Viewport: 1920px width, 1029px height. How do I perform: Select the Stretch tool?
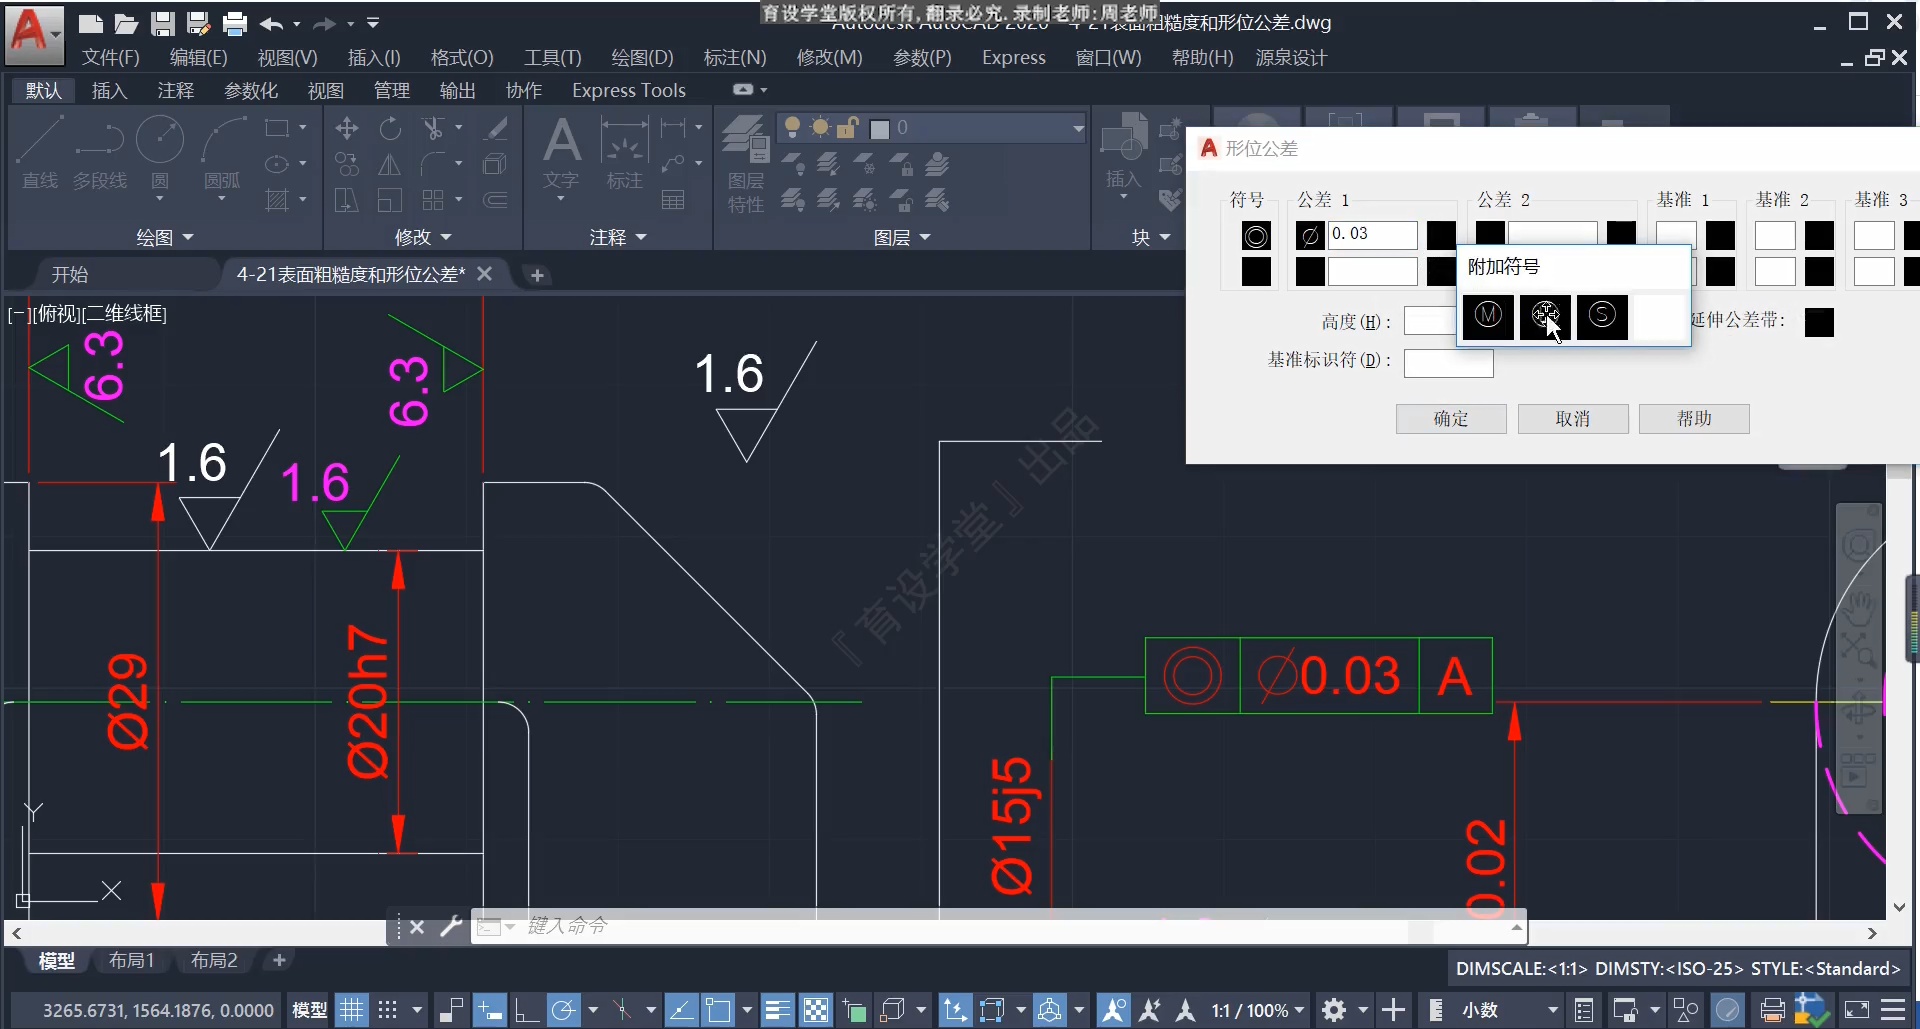click(347, 200)
